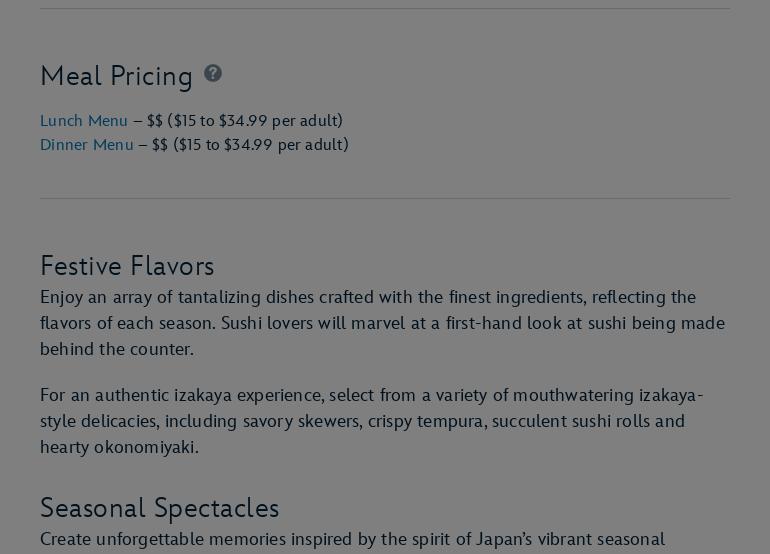
Task: Click the Seasonal Spectacles heading
Action: click(159, 508)
